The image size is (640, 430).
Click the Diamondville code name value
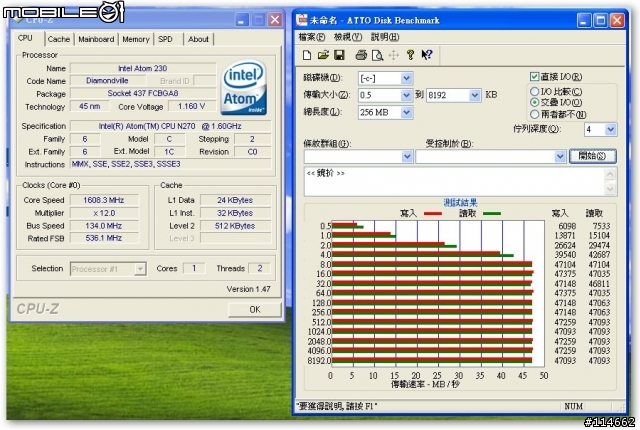point(107,81)
